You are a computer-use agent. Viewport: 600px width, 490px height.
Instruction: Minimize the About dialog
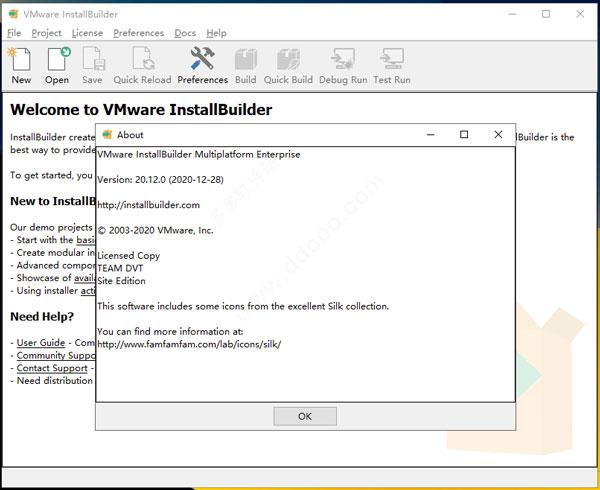[x=430, y=135]
